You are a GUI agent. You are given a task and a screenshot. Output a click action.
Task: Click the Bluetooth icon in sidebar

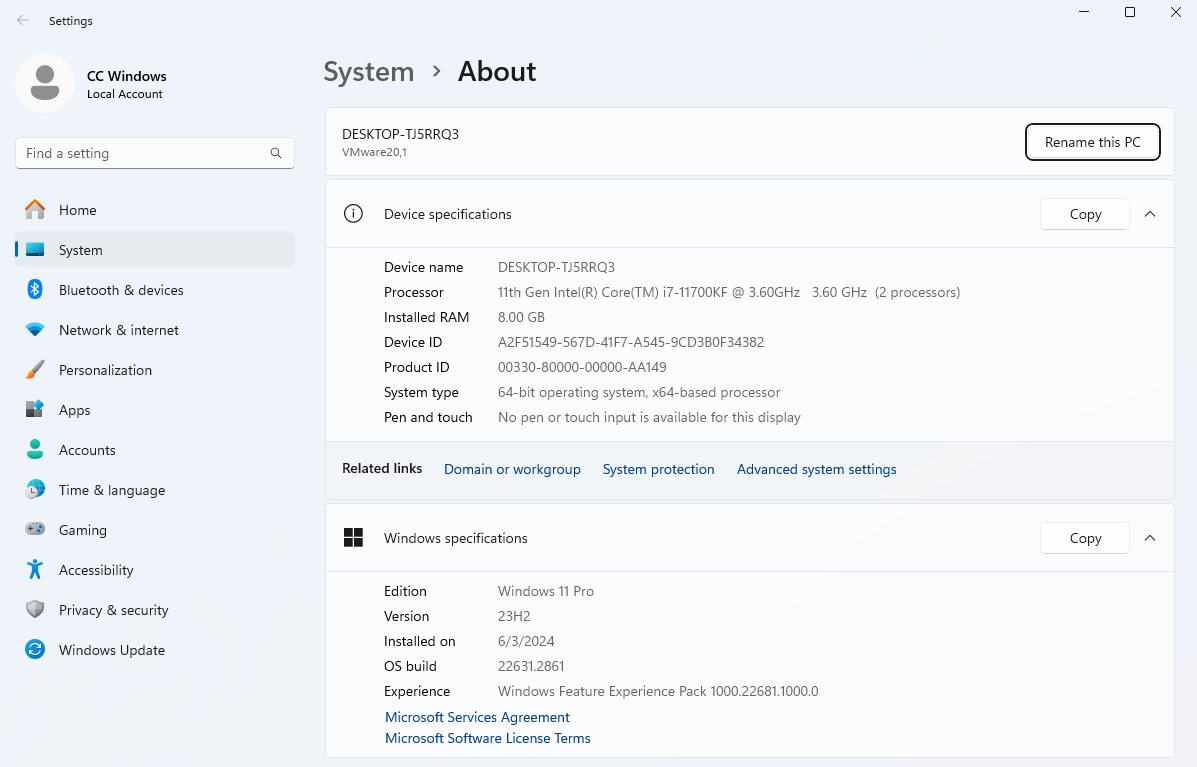[x=35, y=290]
